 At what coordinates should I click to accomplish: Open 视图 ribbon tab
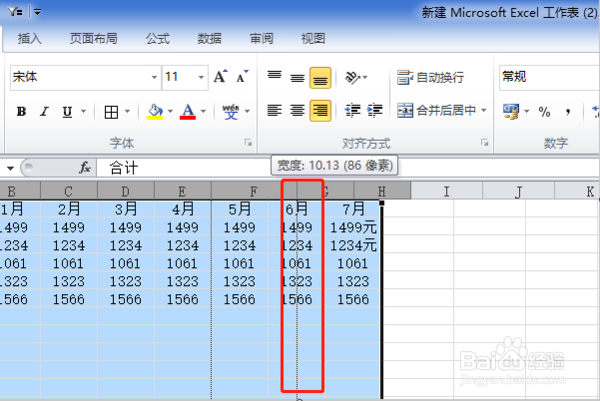313,39
